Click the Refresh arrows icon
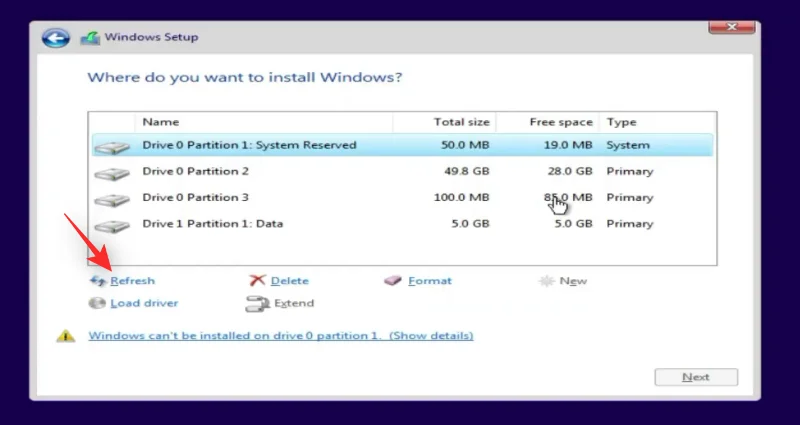The image size is (800, 425). (97, 281)
